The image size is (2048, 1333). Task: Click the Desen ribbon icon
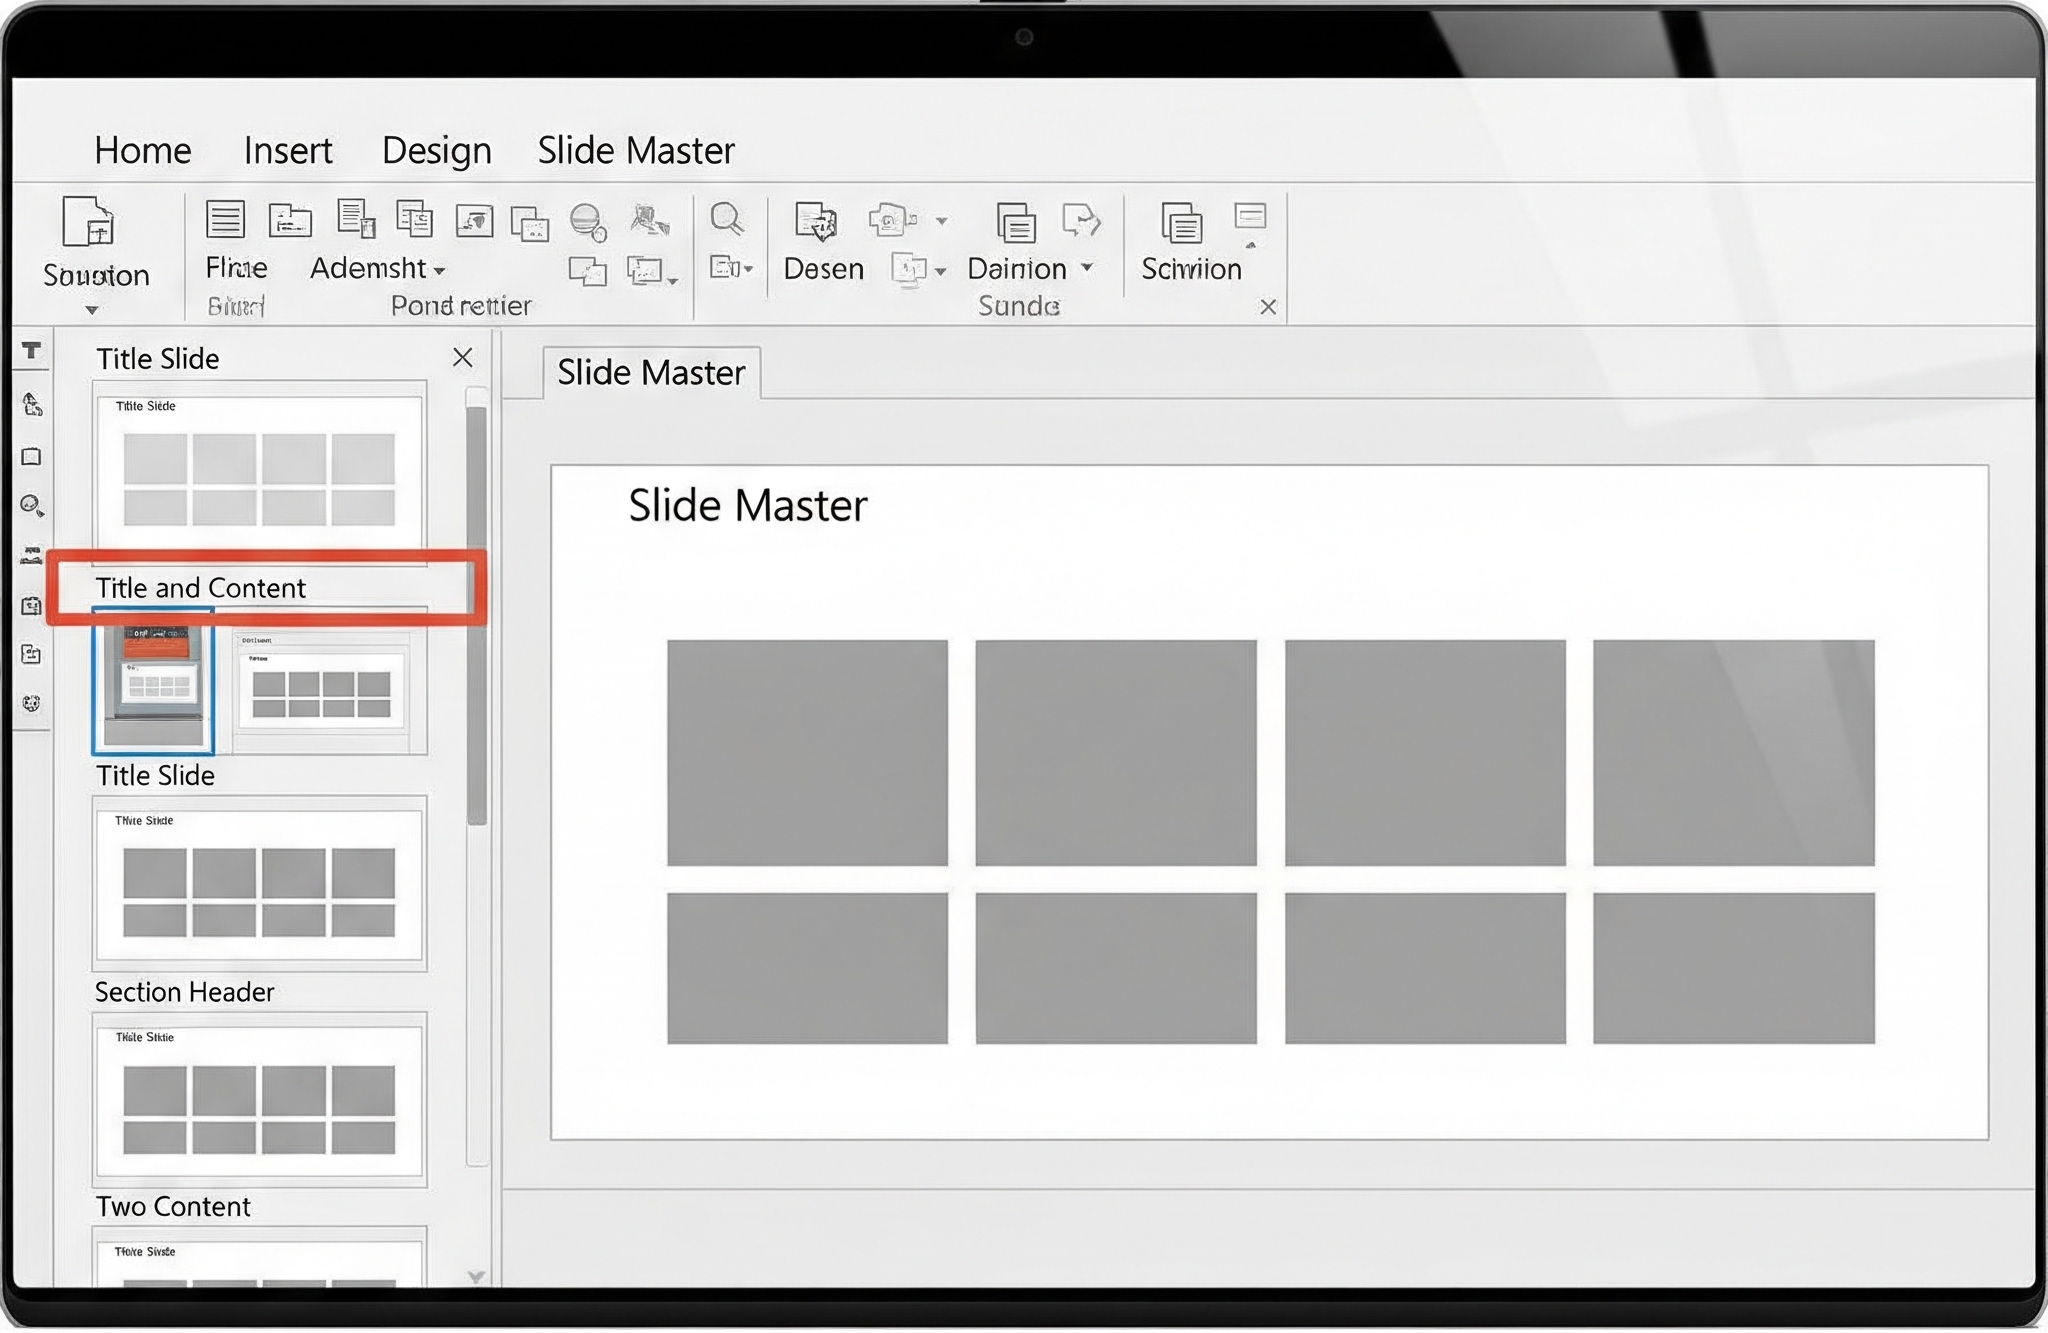pyautogui.click(x=815, y=222)
